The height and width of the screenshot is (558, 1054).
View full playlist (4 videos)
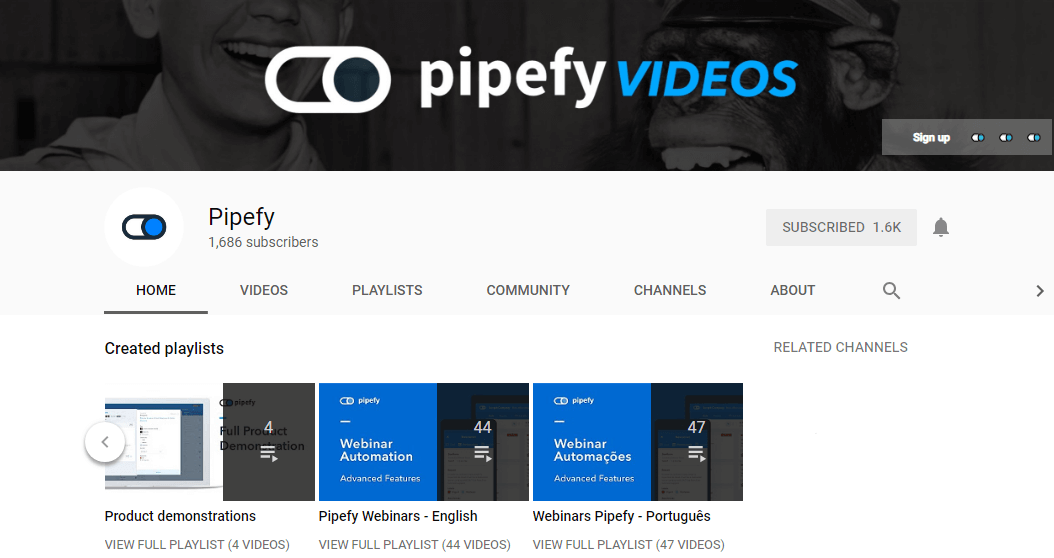pyautogui.click(x=197, y=545)
